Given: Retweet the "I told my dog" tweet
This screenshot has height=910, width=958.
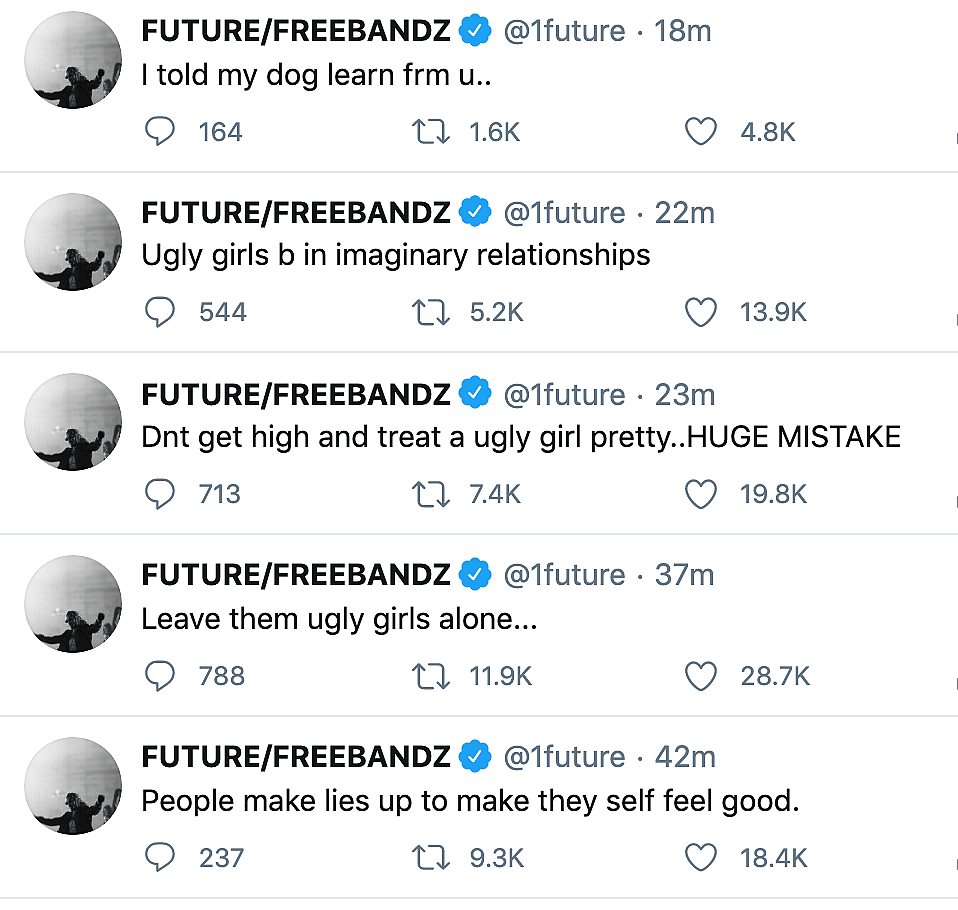Looking at the screenshot, I should (x=431, y=132).
